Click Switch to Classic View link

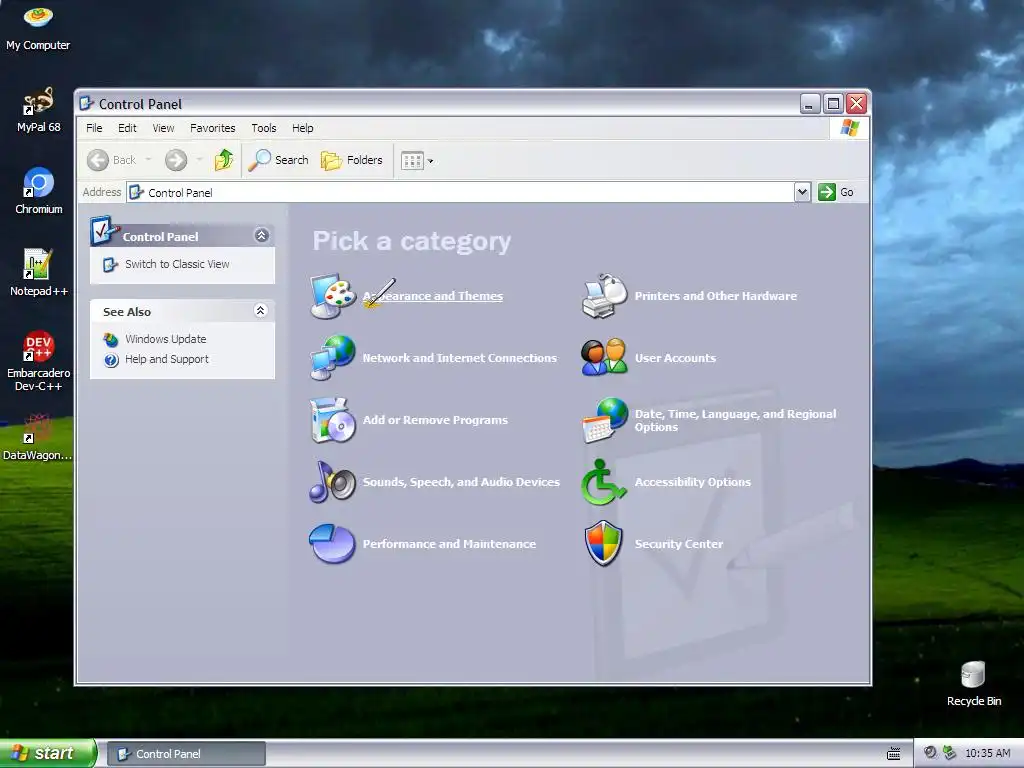[177, 264]
